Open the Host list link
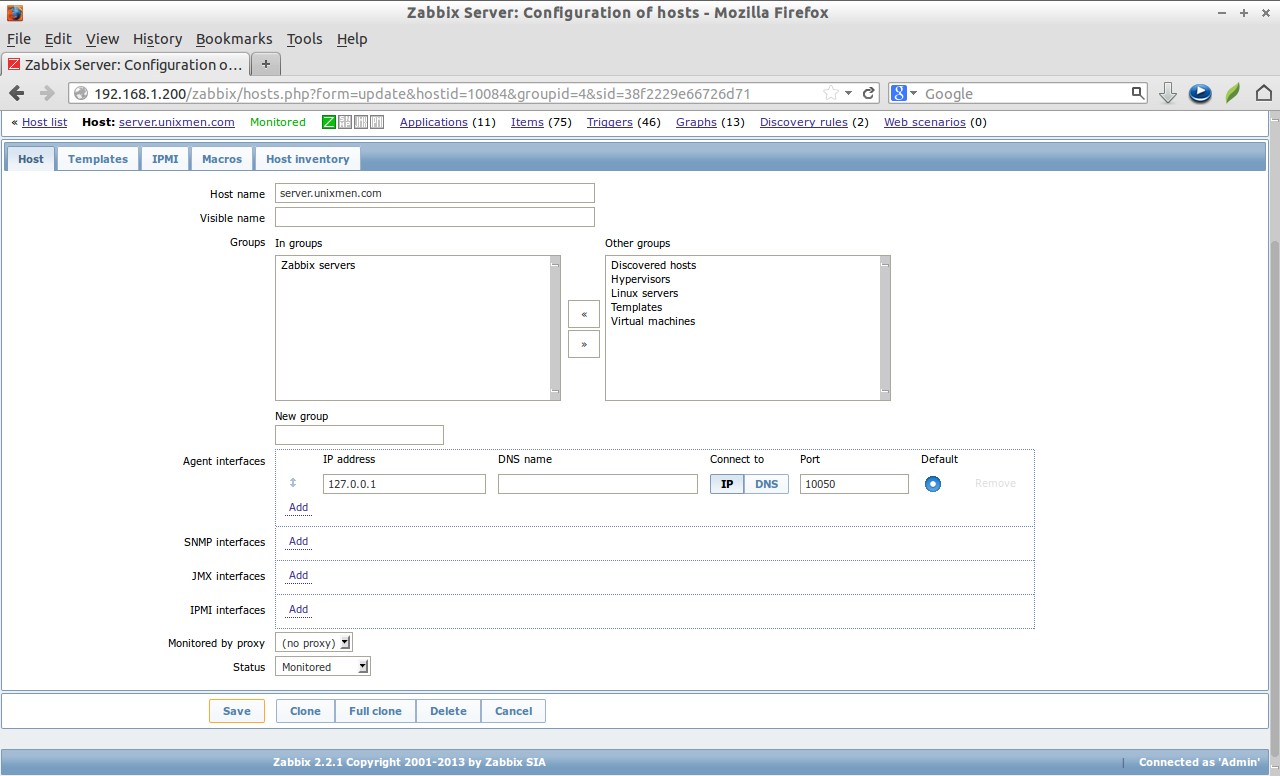The width and height of the screenshot is (1280, 776). [x=44, y=122]
